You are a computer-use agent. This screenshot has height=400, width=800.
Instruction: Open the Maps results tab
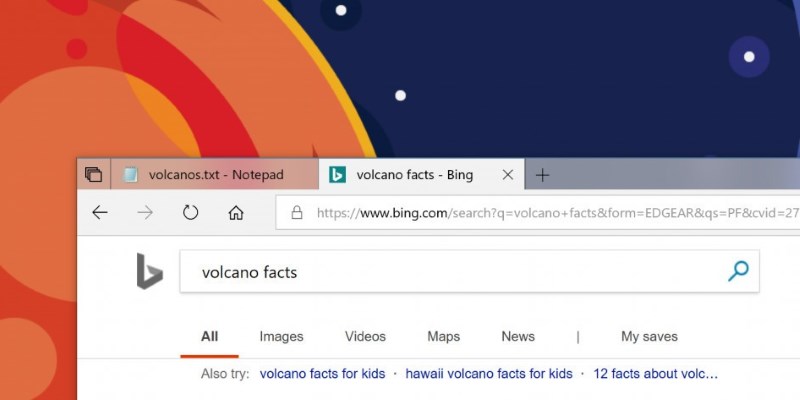click(x=443, y=337)
